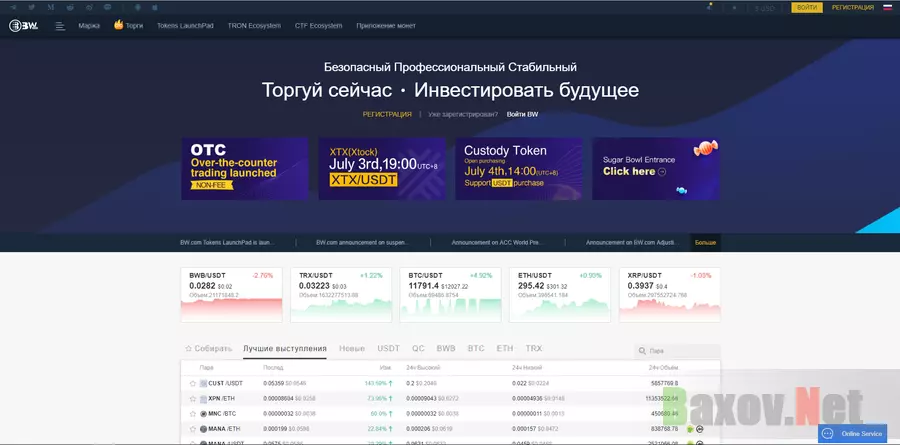Open the BTC/USDT ticker card
The height and width of the screenshot is (445, 900).
pos(451,295)
